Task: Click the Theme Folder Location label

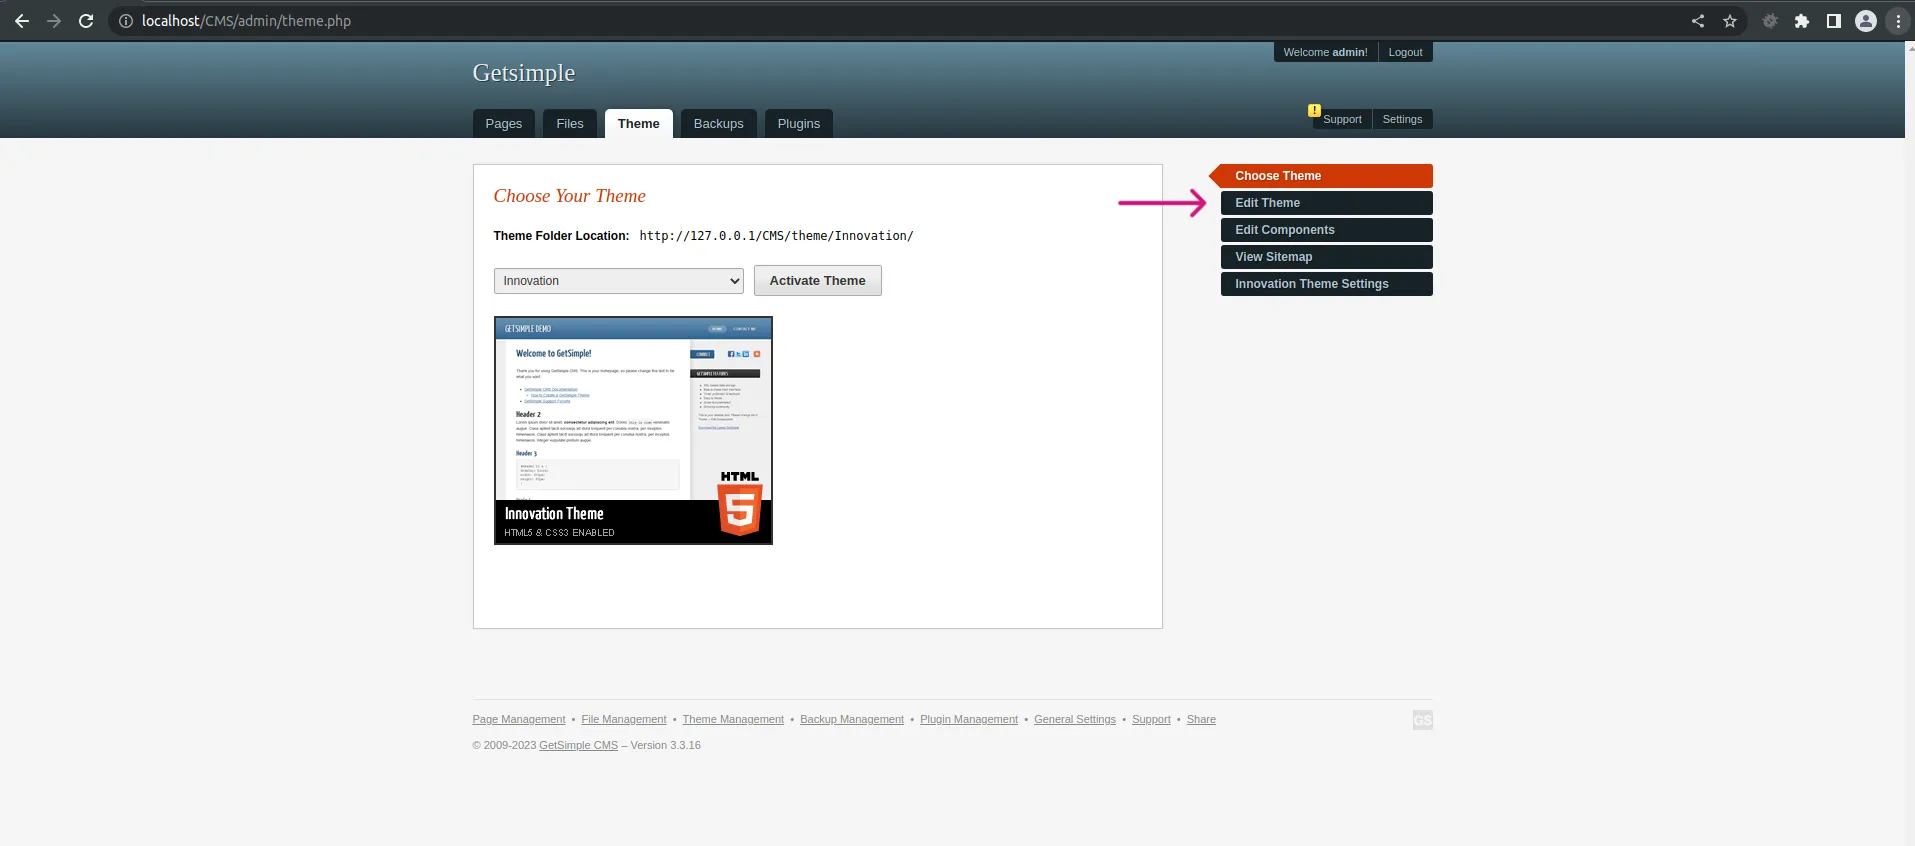Action: pos(561,236)
